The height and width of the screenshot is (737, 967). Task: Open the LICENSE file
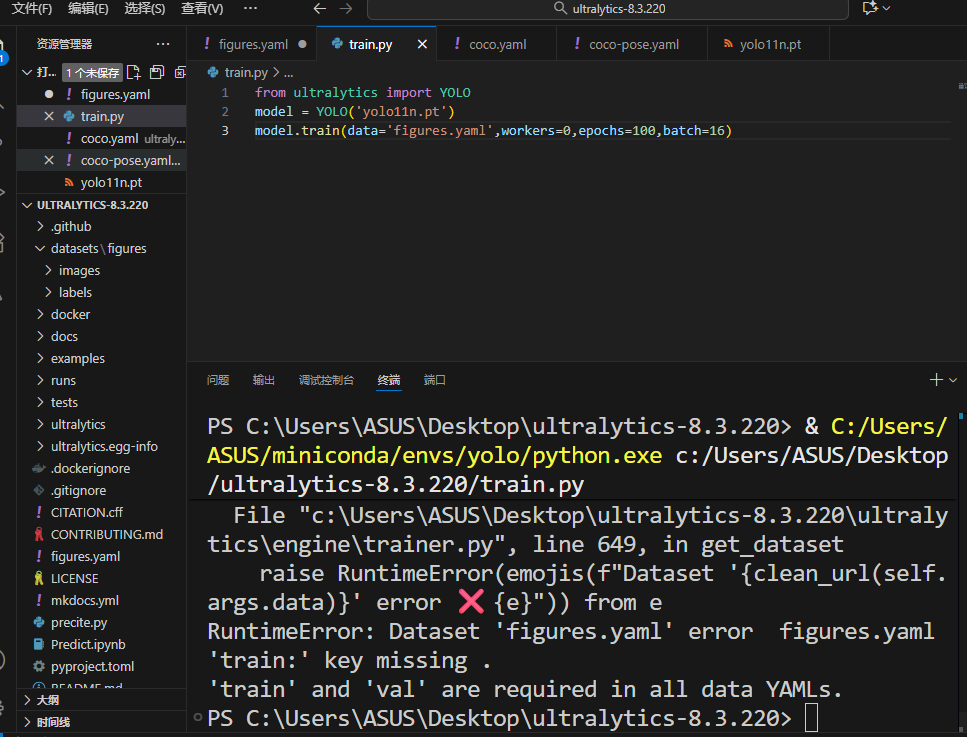(x=75, y=578)
